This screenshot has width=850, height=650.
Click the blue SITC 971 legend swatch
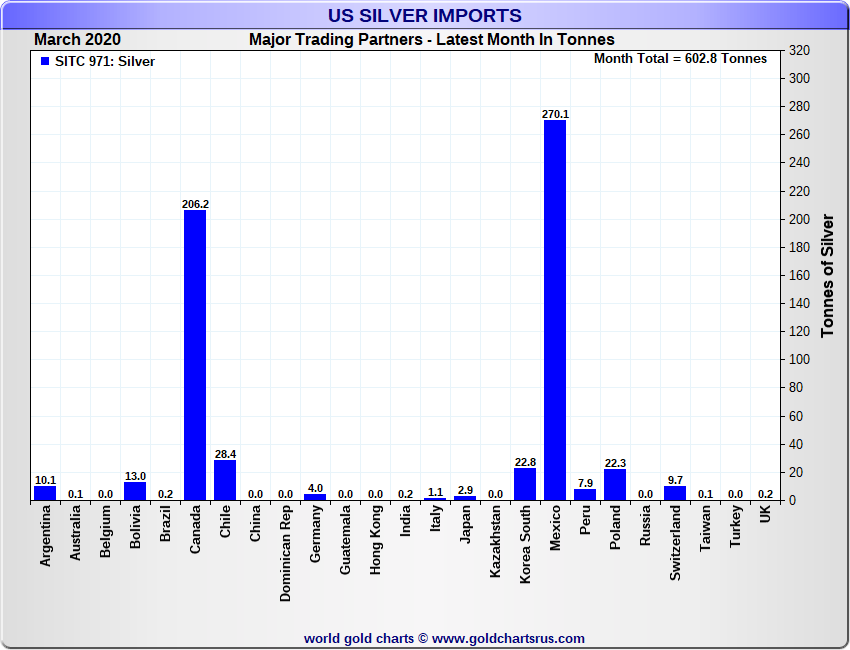[45, 61]
